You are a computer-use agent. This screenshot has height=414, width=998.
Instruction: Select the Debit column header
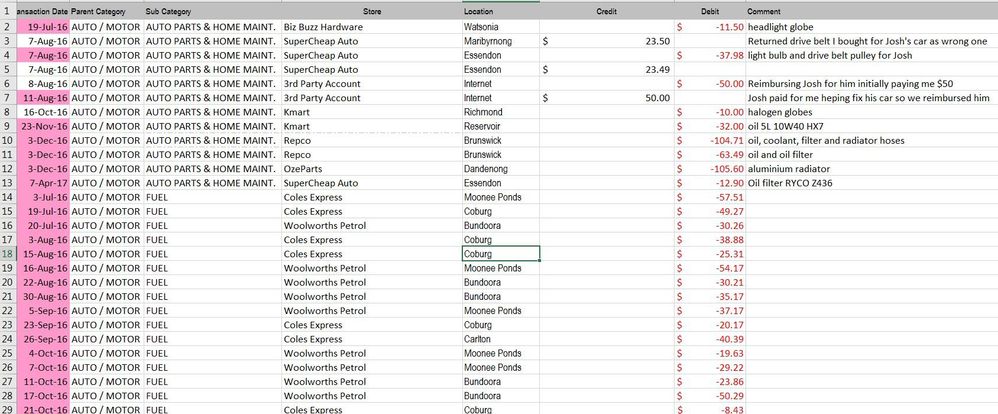710,11
